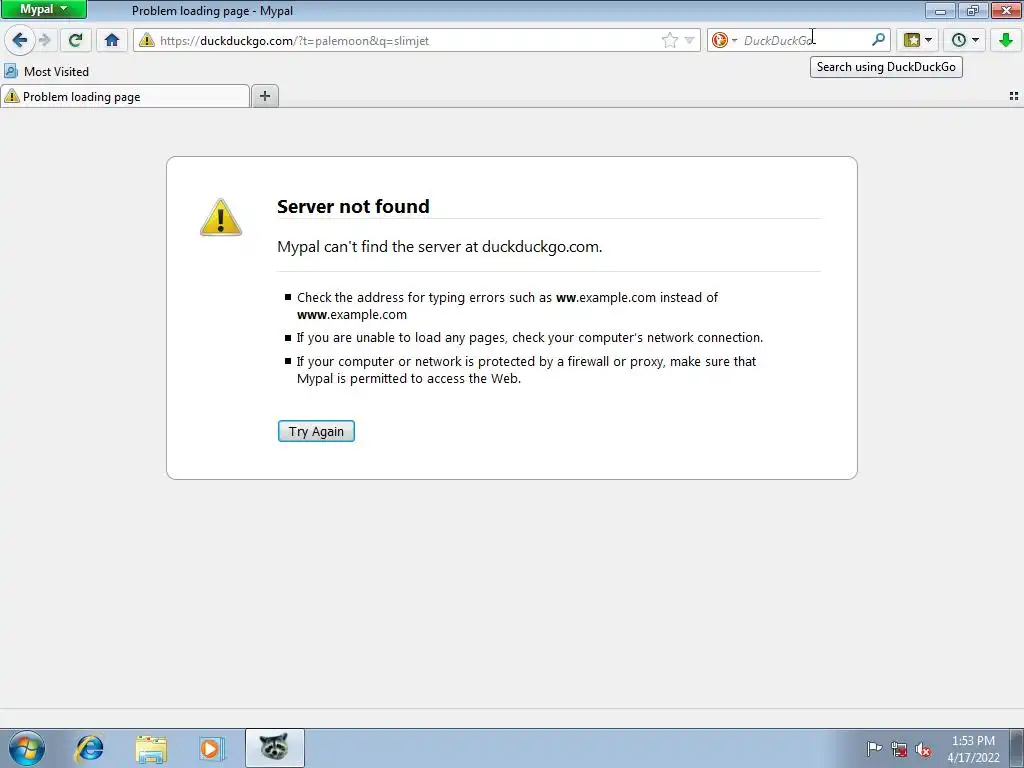Reload the current page
1024x768 pixels.
(x=75, y=40)
